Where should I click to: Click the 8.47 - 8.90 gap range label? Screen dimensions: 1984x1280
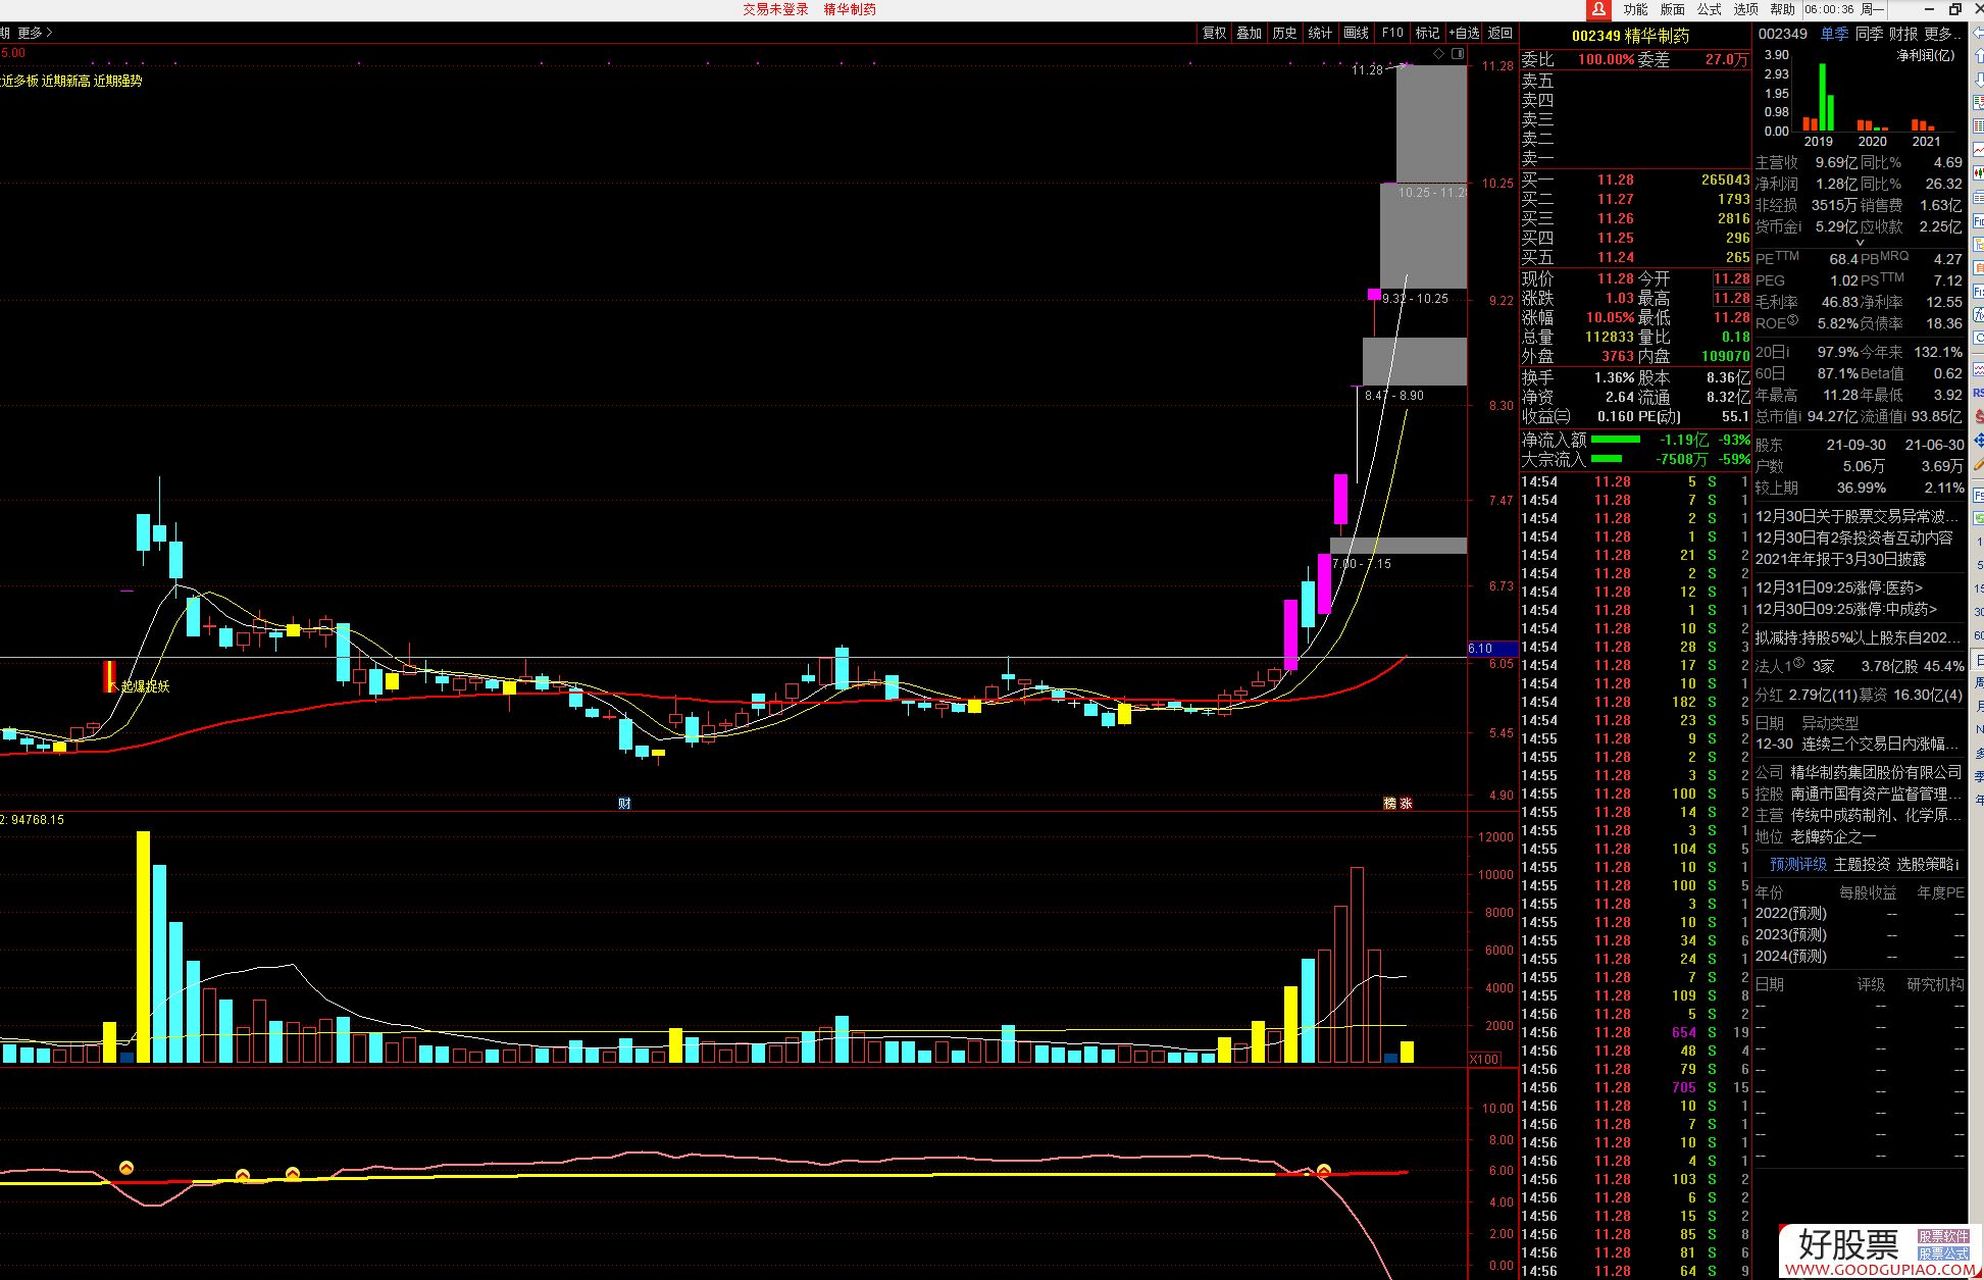(1394, 396)
